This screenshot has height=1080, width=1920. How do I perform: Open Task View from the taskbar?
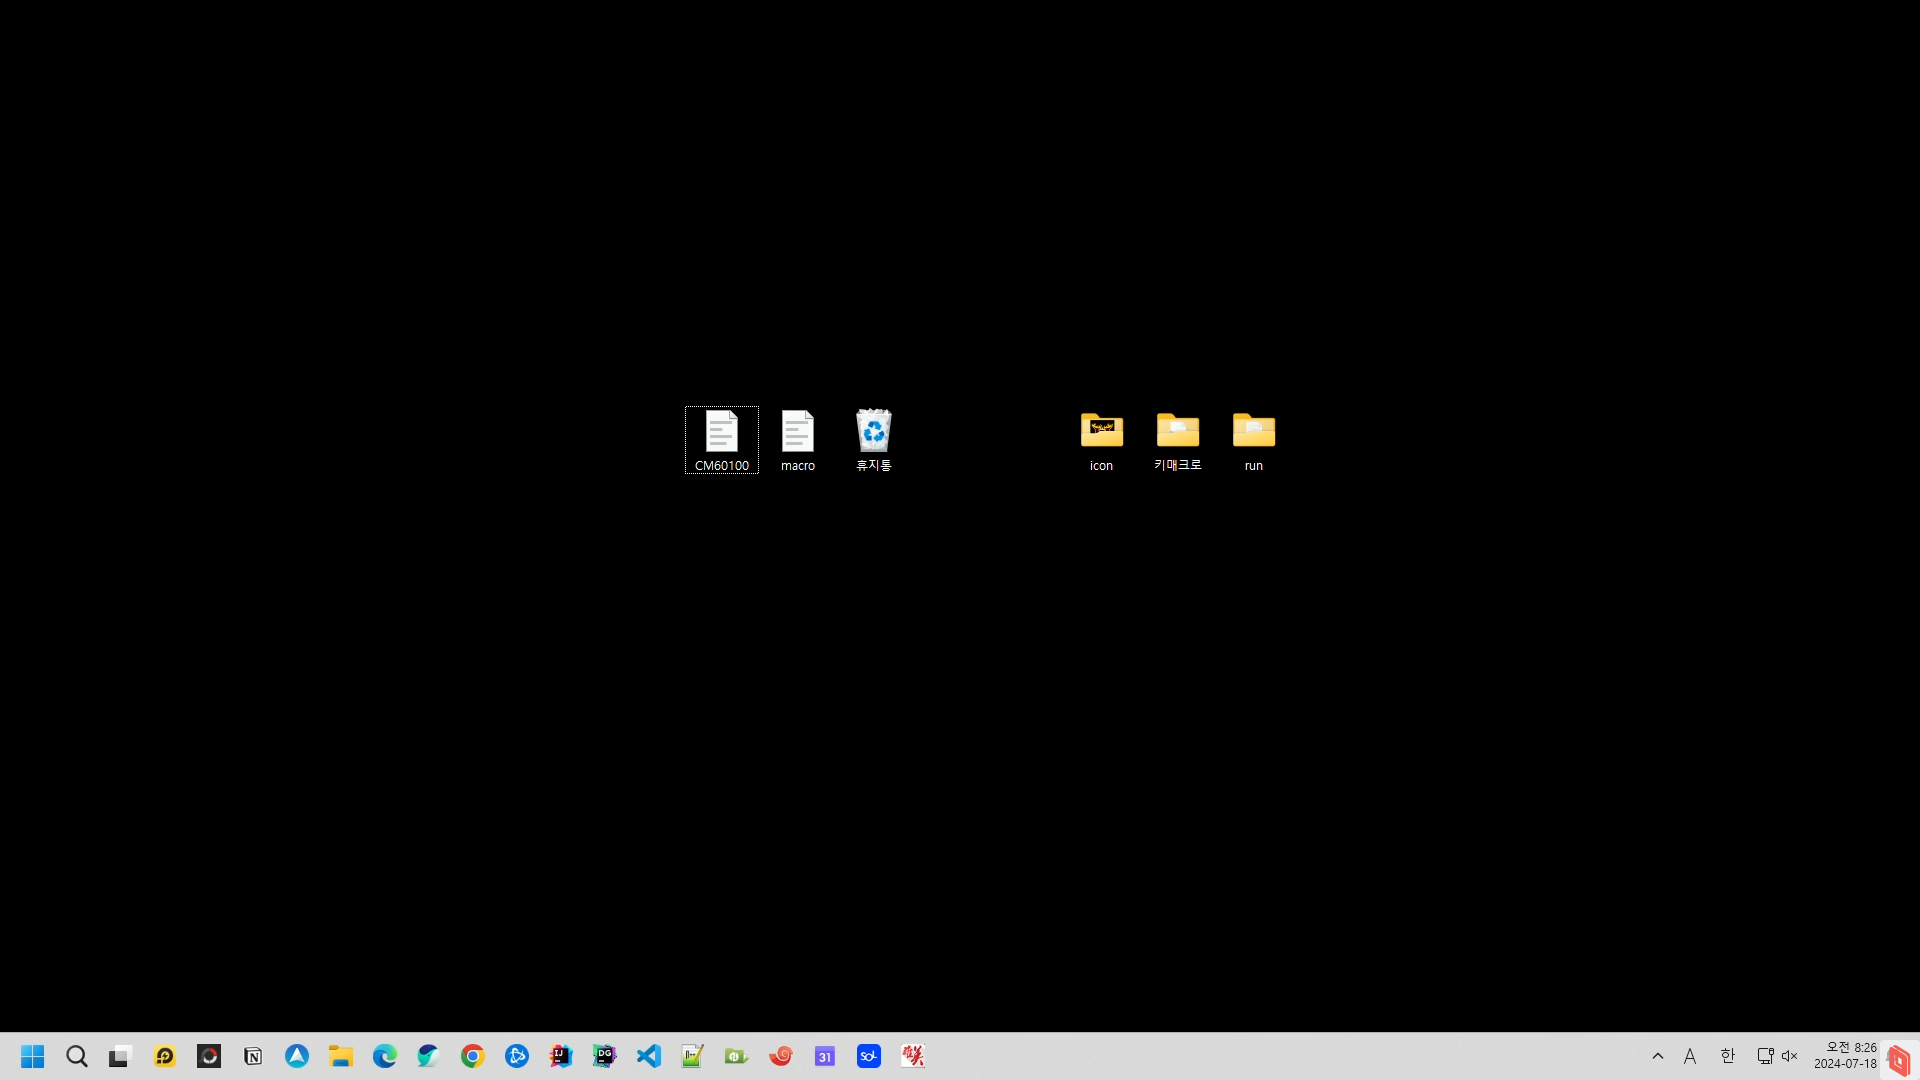120,1056
